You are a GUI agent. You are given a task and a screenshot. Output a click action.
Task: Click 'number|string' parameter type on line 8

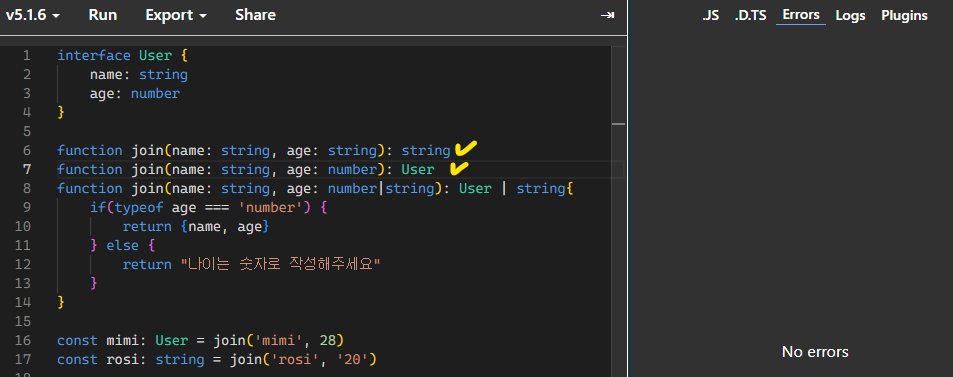click(381, 188)
